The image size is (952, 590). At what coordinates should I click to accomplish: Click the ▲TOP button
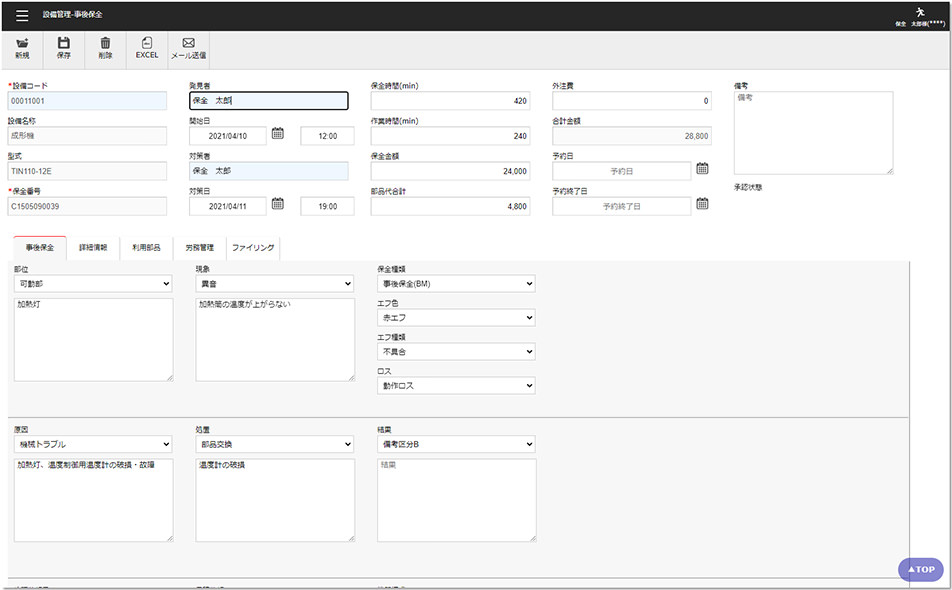921,569
